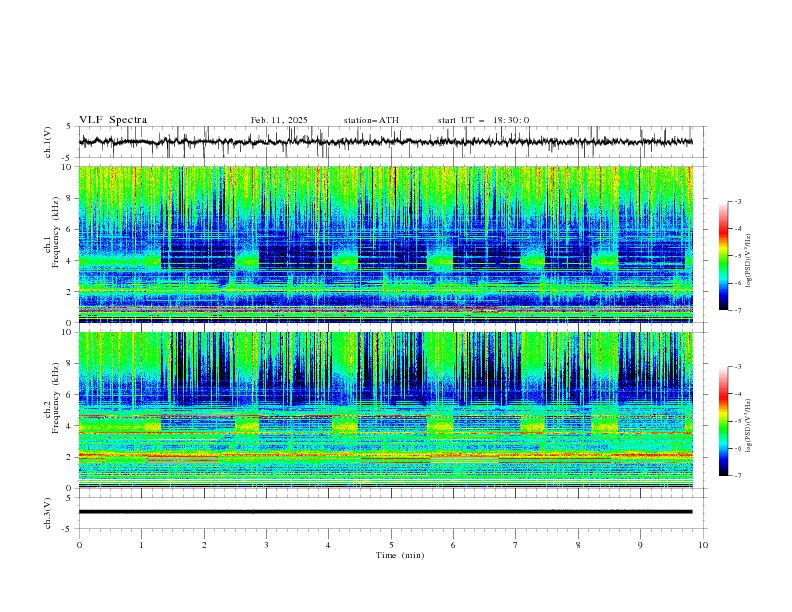Click the 'ch.3(V)' waveform axis label

coord(48,513)
